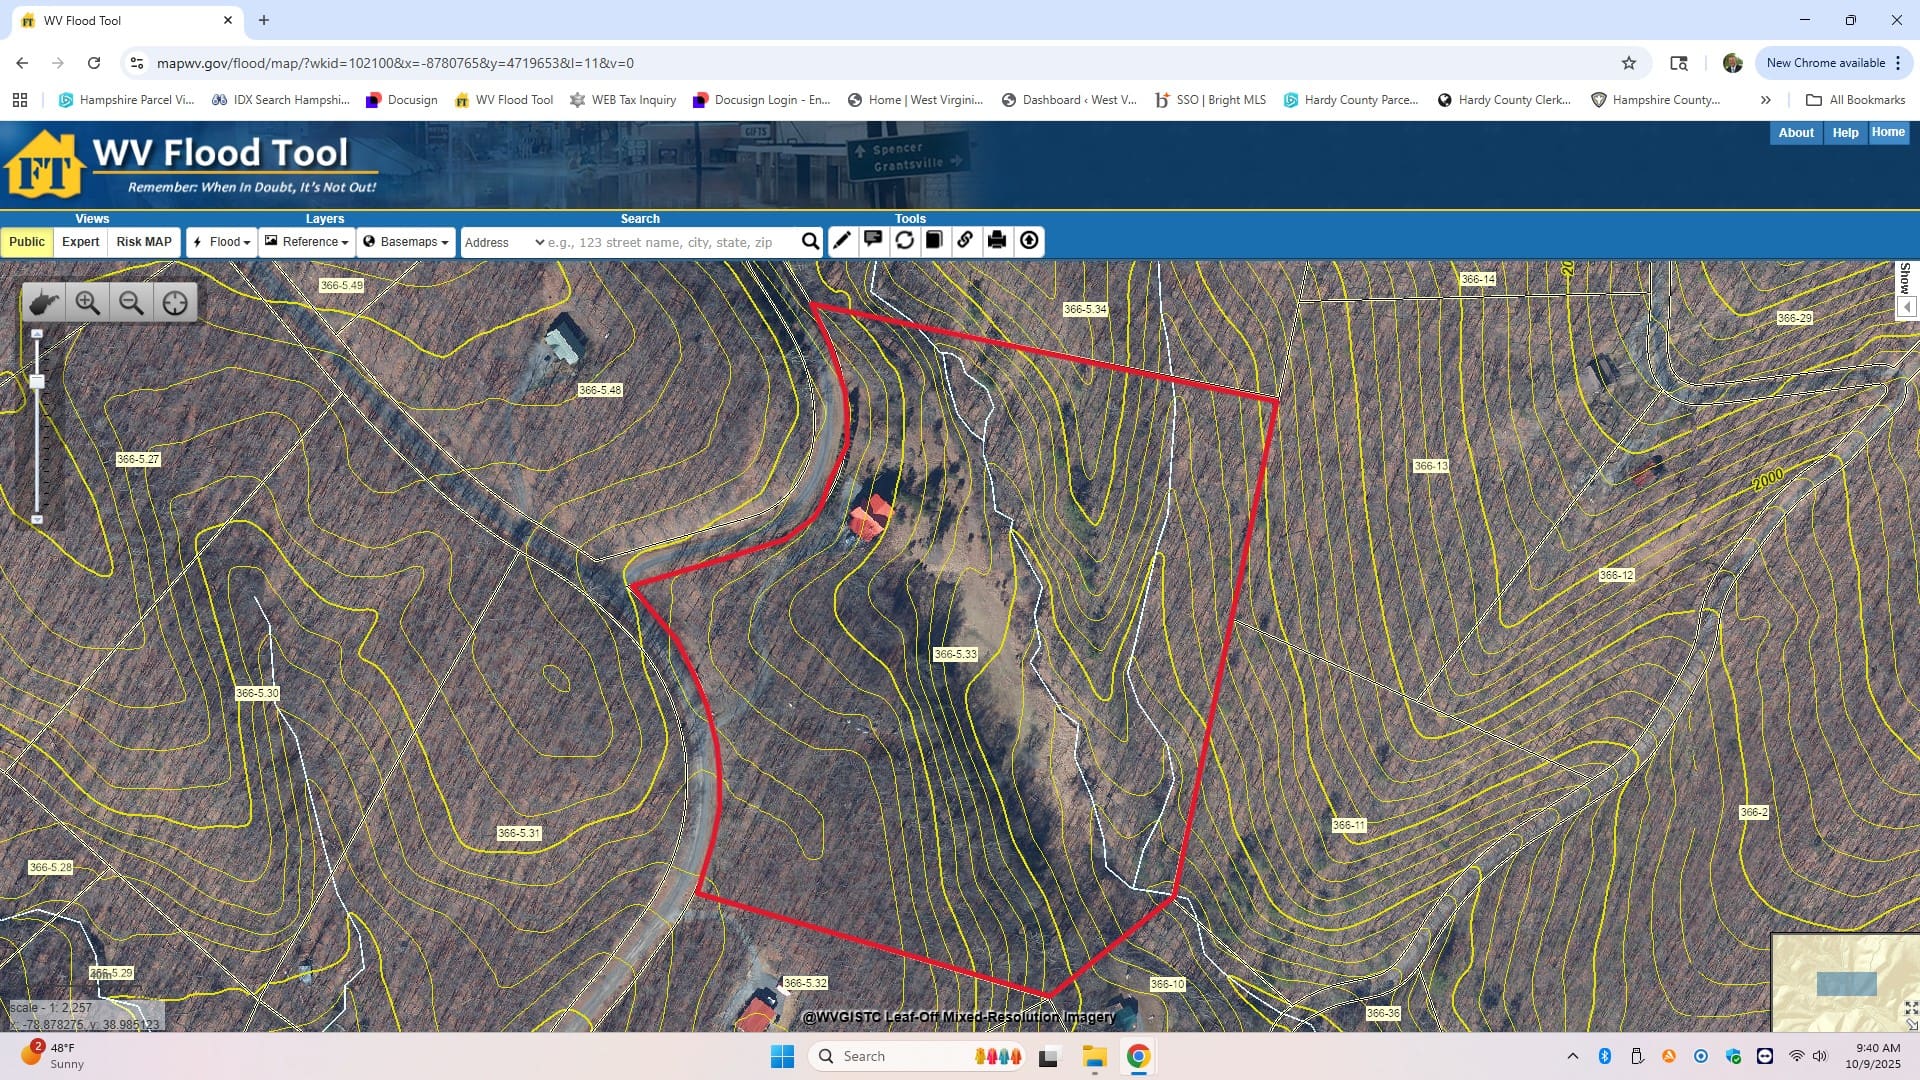This screenshot has width=1920, height=1080.
Task: Click the link share tool icon
Action: coord(965,241)
